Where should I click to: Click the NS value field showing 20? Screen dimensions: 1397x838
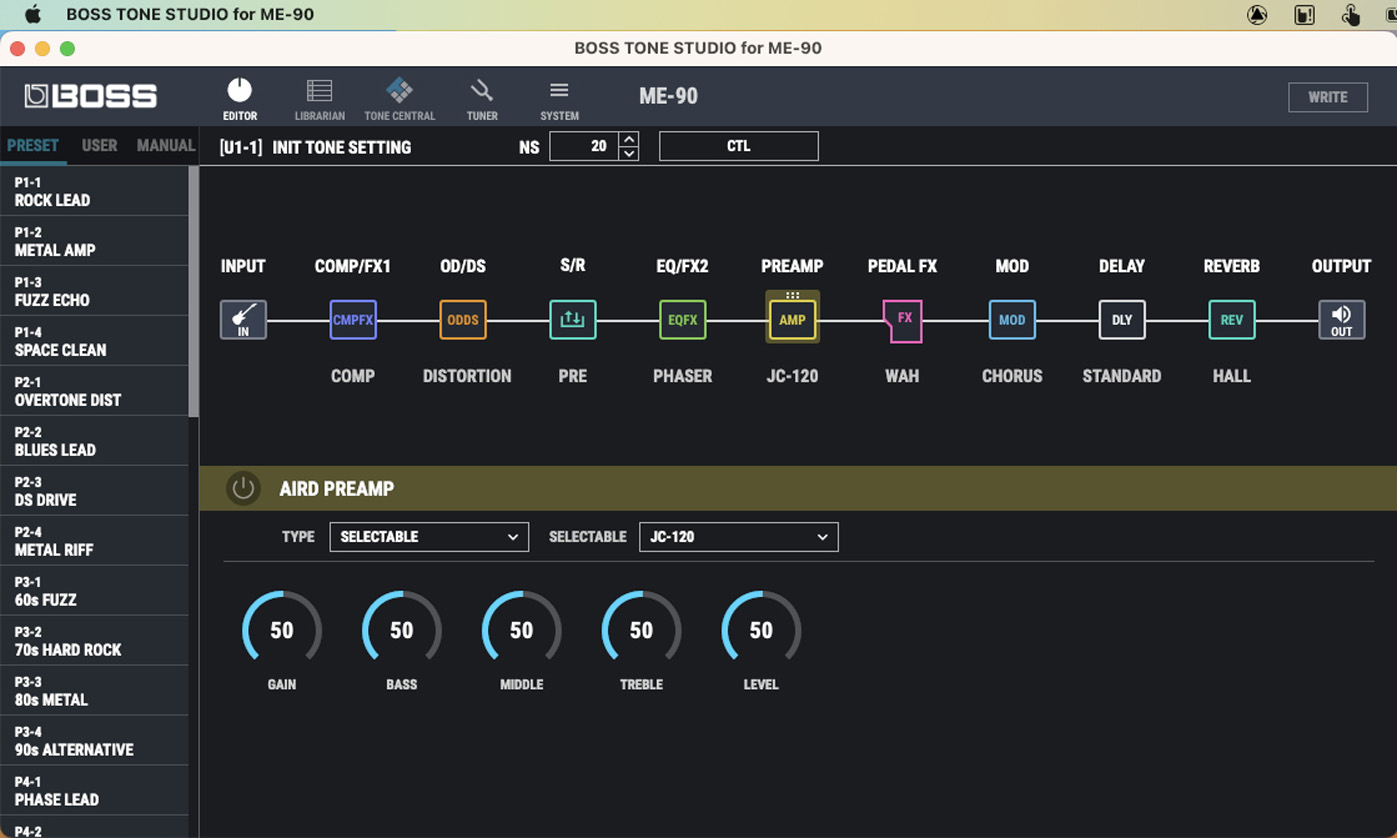pyautogui.click(x=584, y=146)
